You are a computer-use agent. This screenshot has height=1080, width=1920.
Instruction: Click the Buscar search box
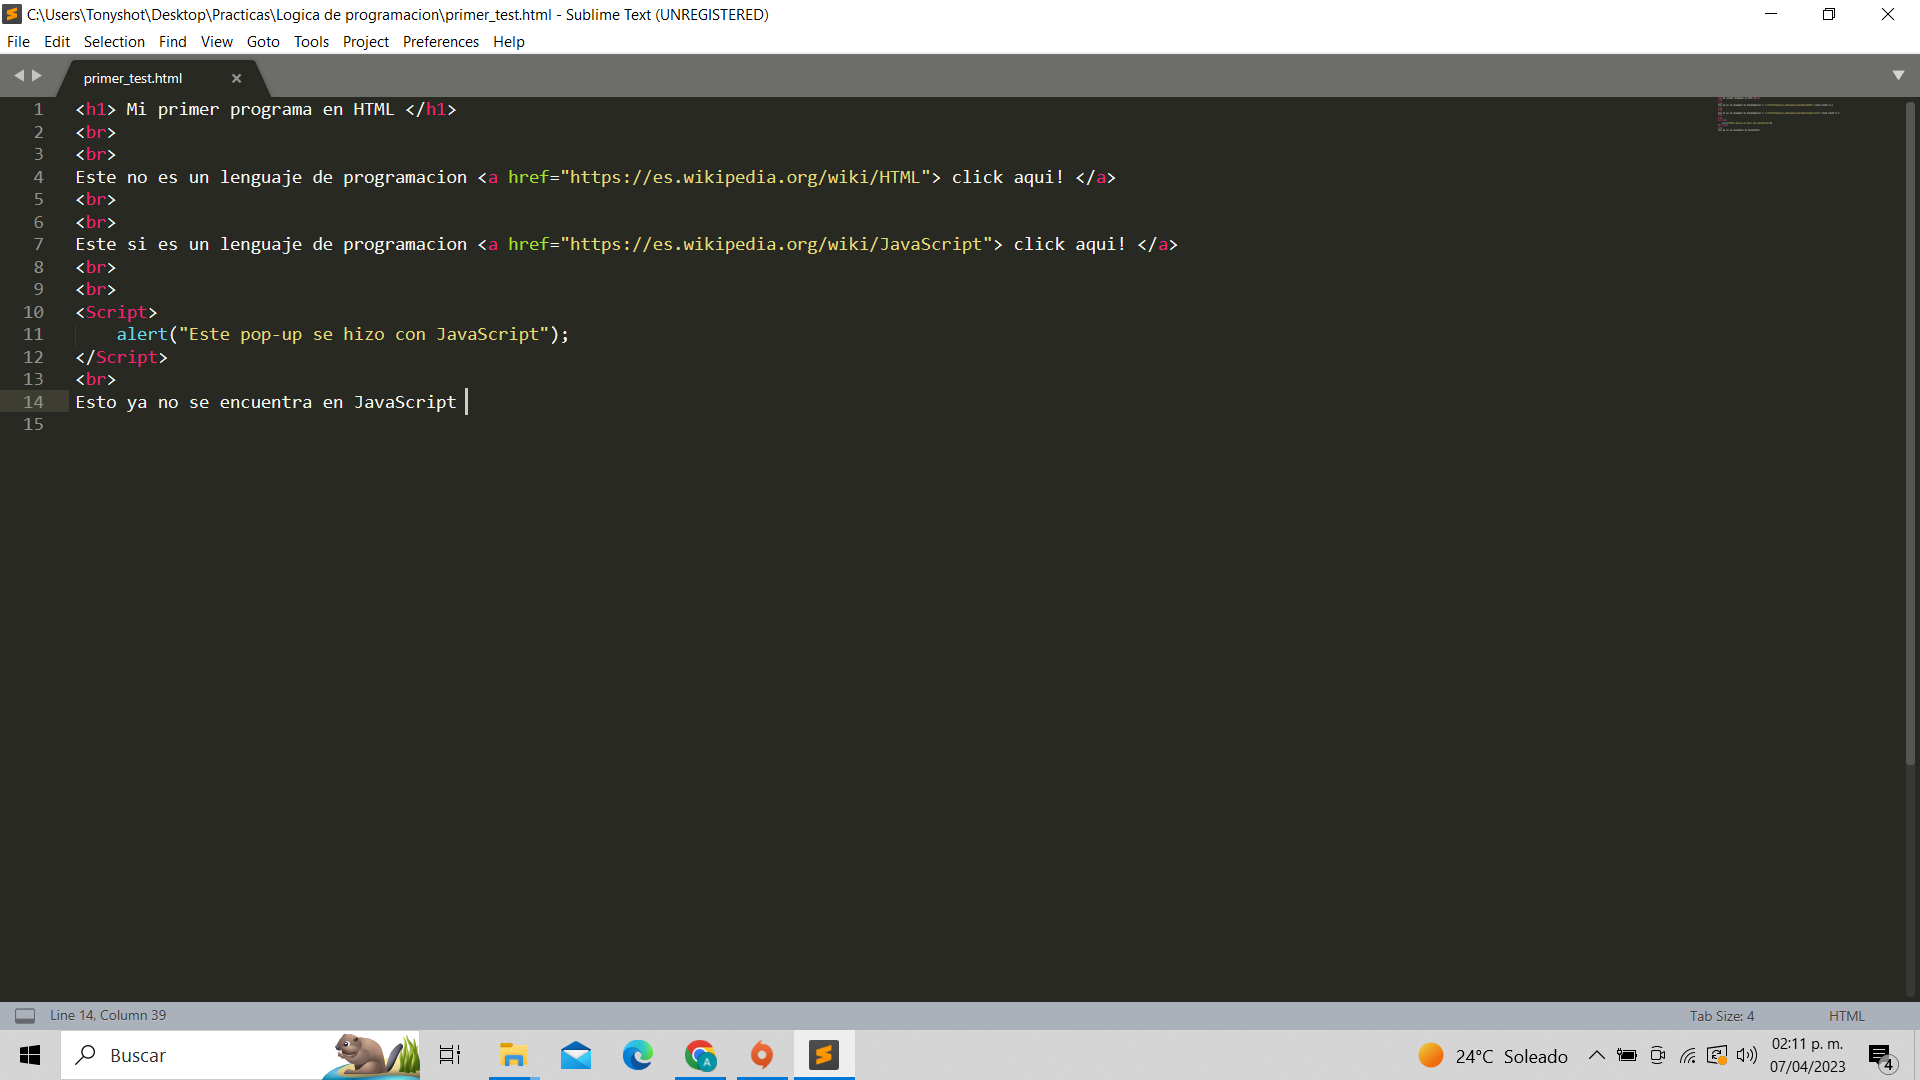click(200, 1056)
